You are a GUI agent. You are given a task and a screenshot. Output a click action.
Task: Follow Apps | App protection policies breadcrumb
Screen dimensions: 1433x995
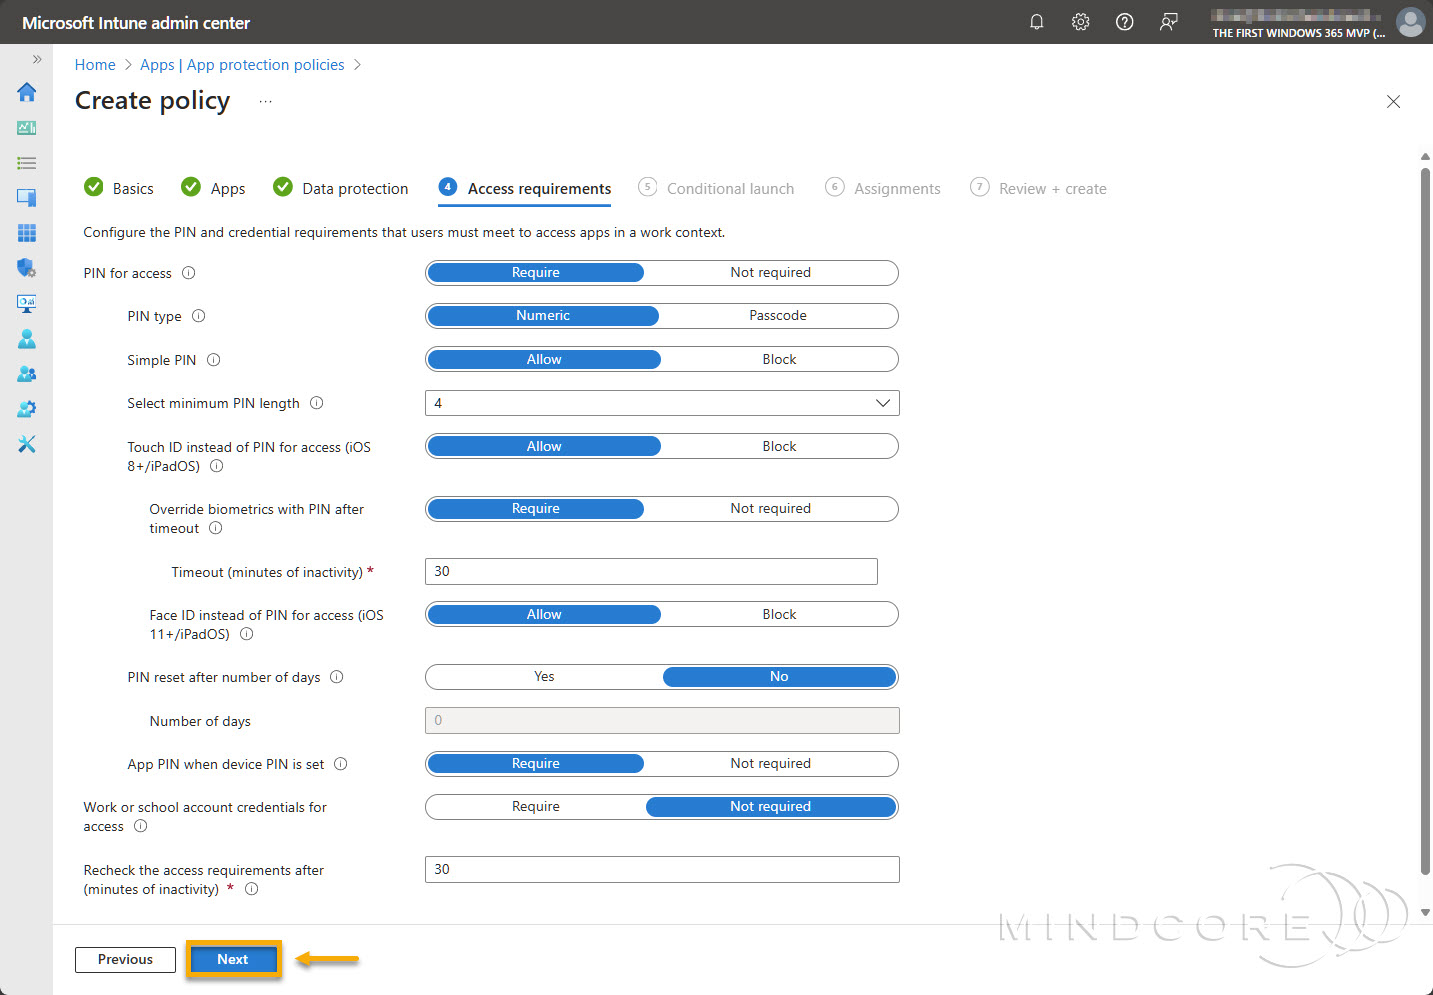(242, 65)
